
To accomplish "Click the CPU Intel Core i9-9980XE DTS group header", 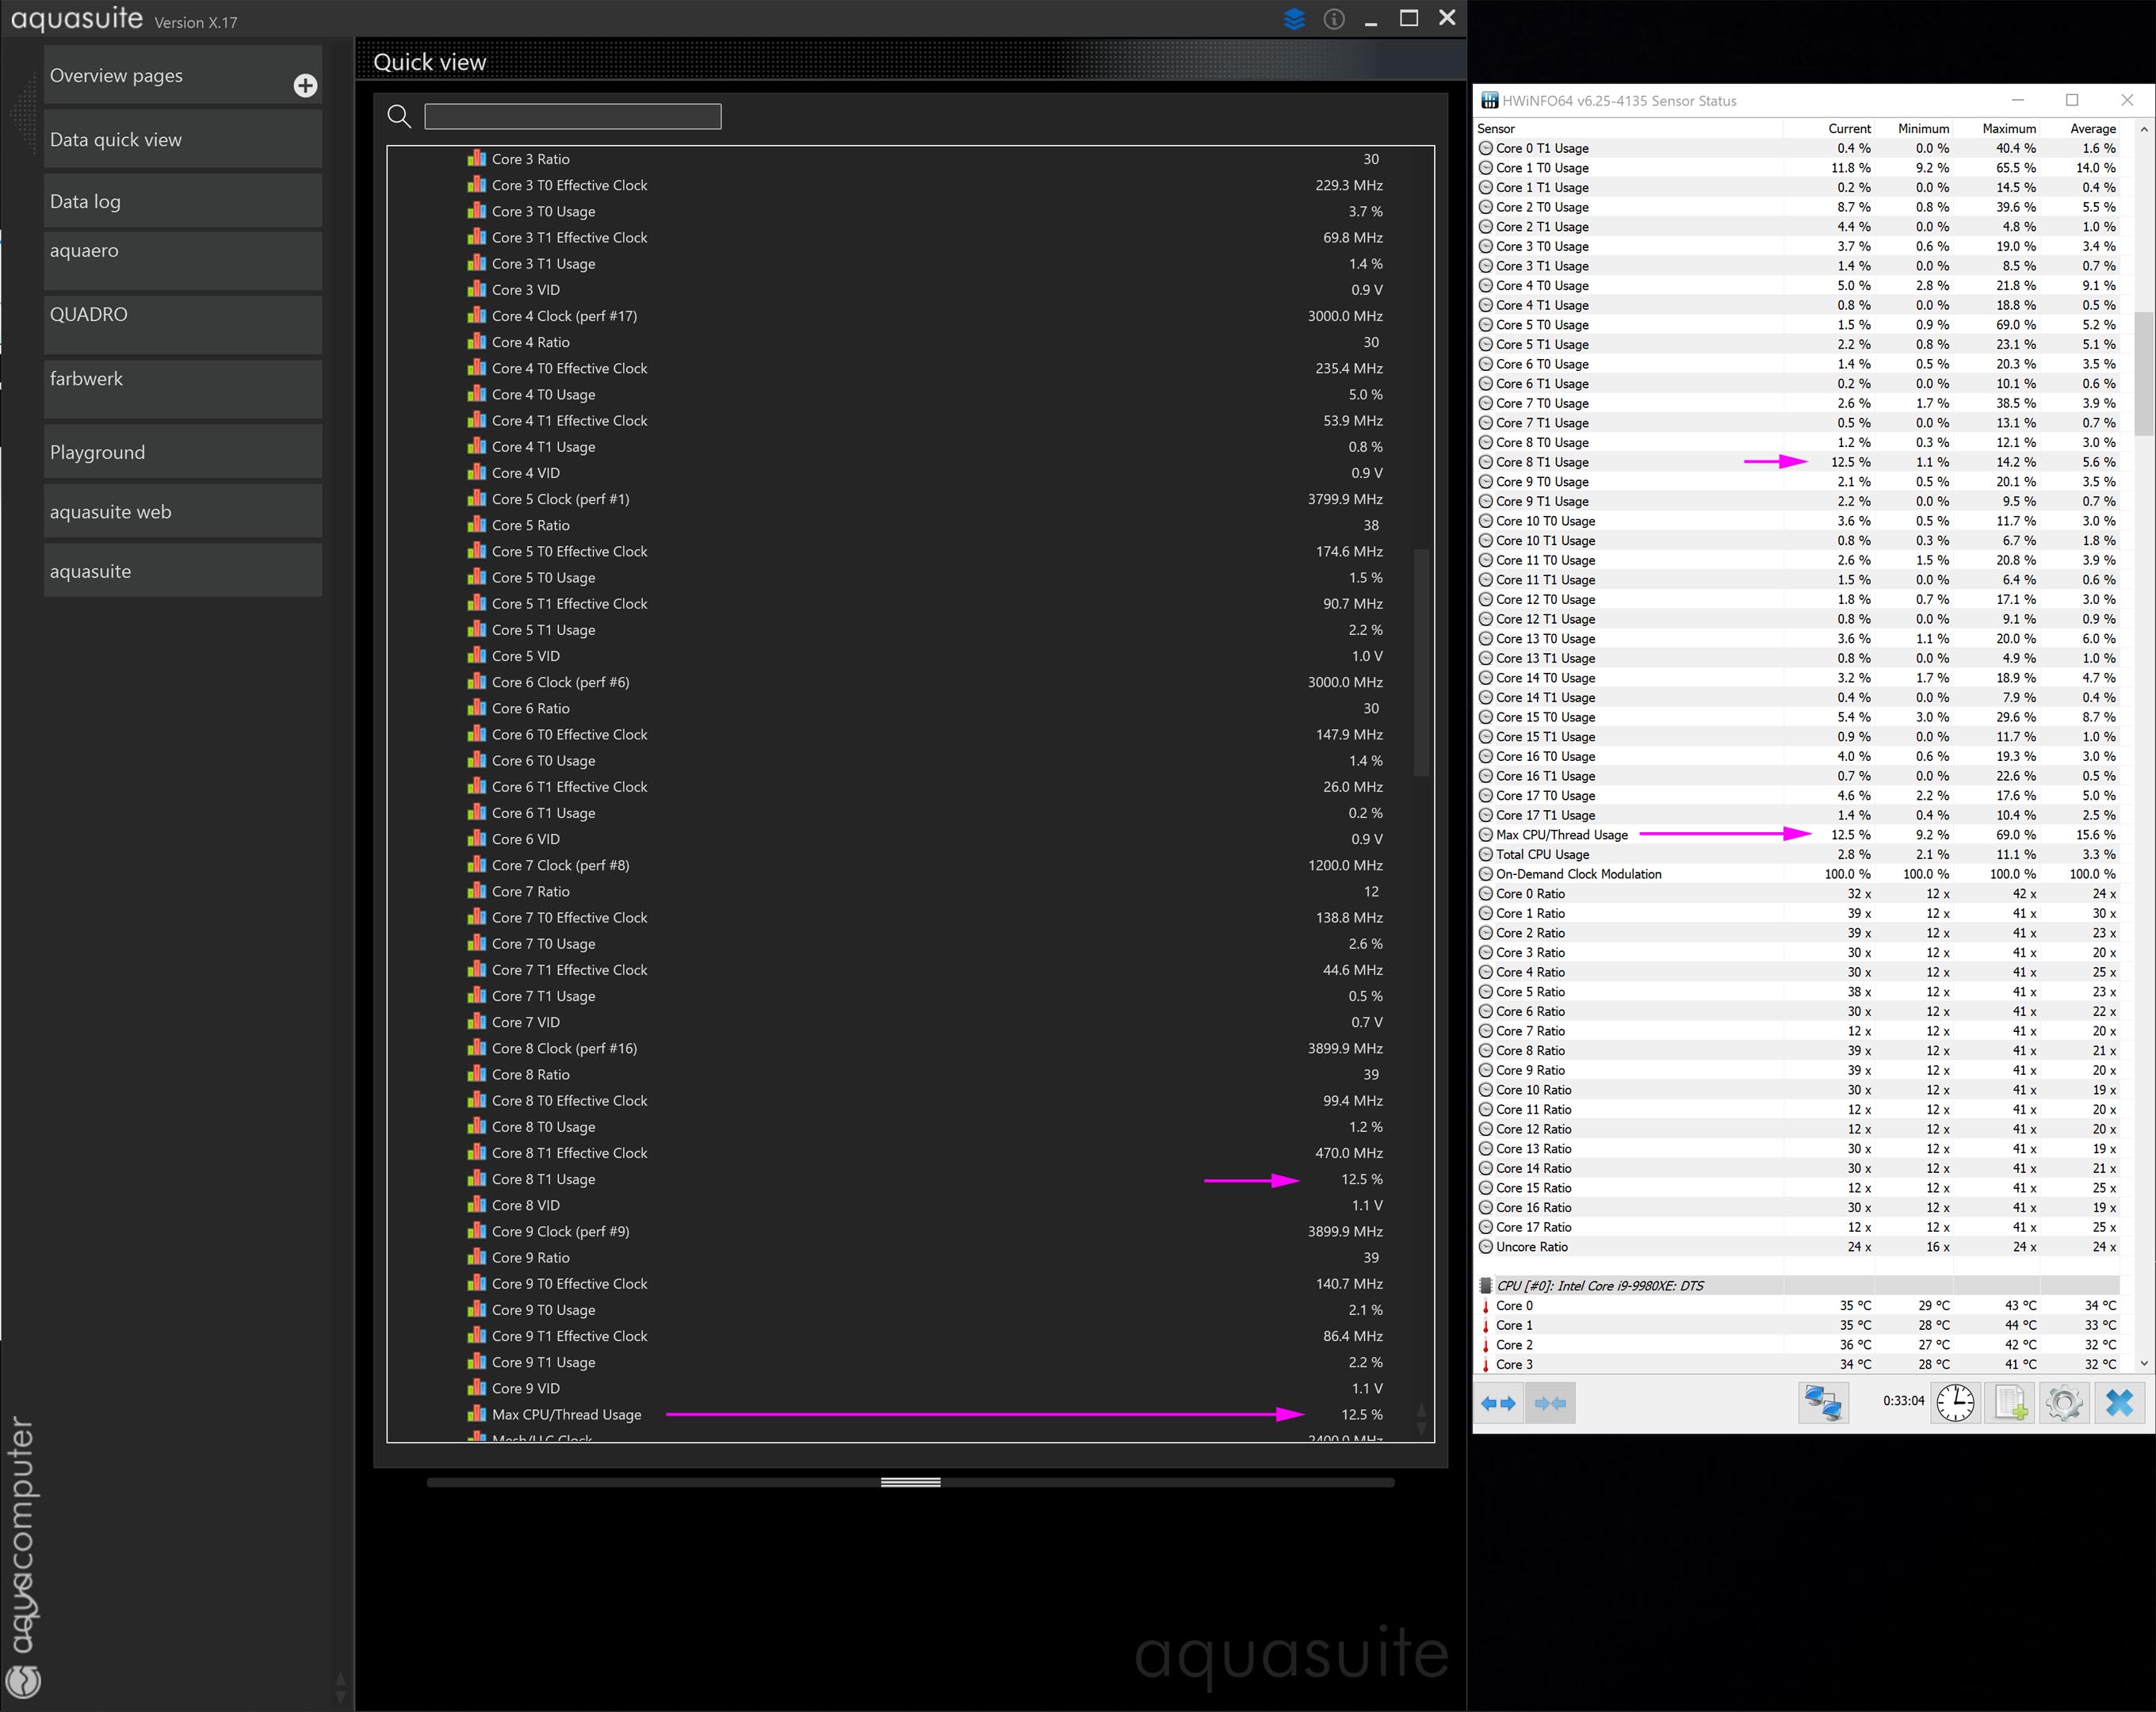I will [x=1600, y=1286].
